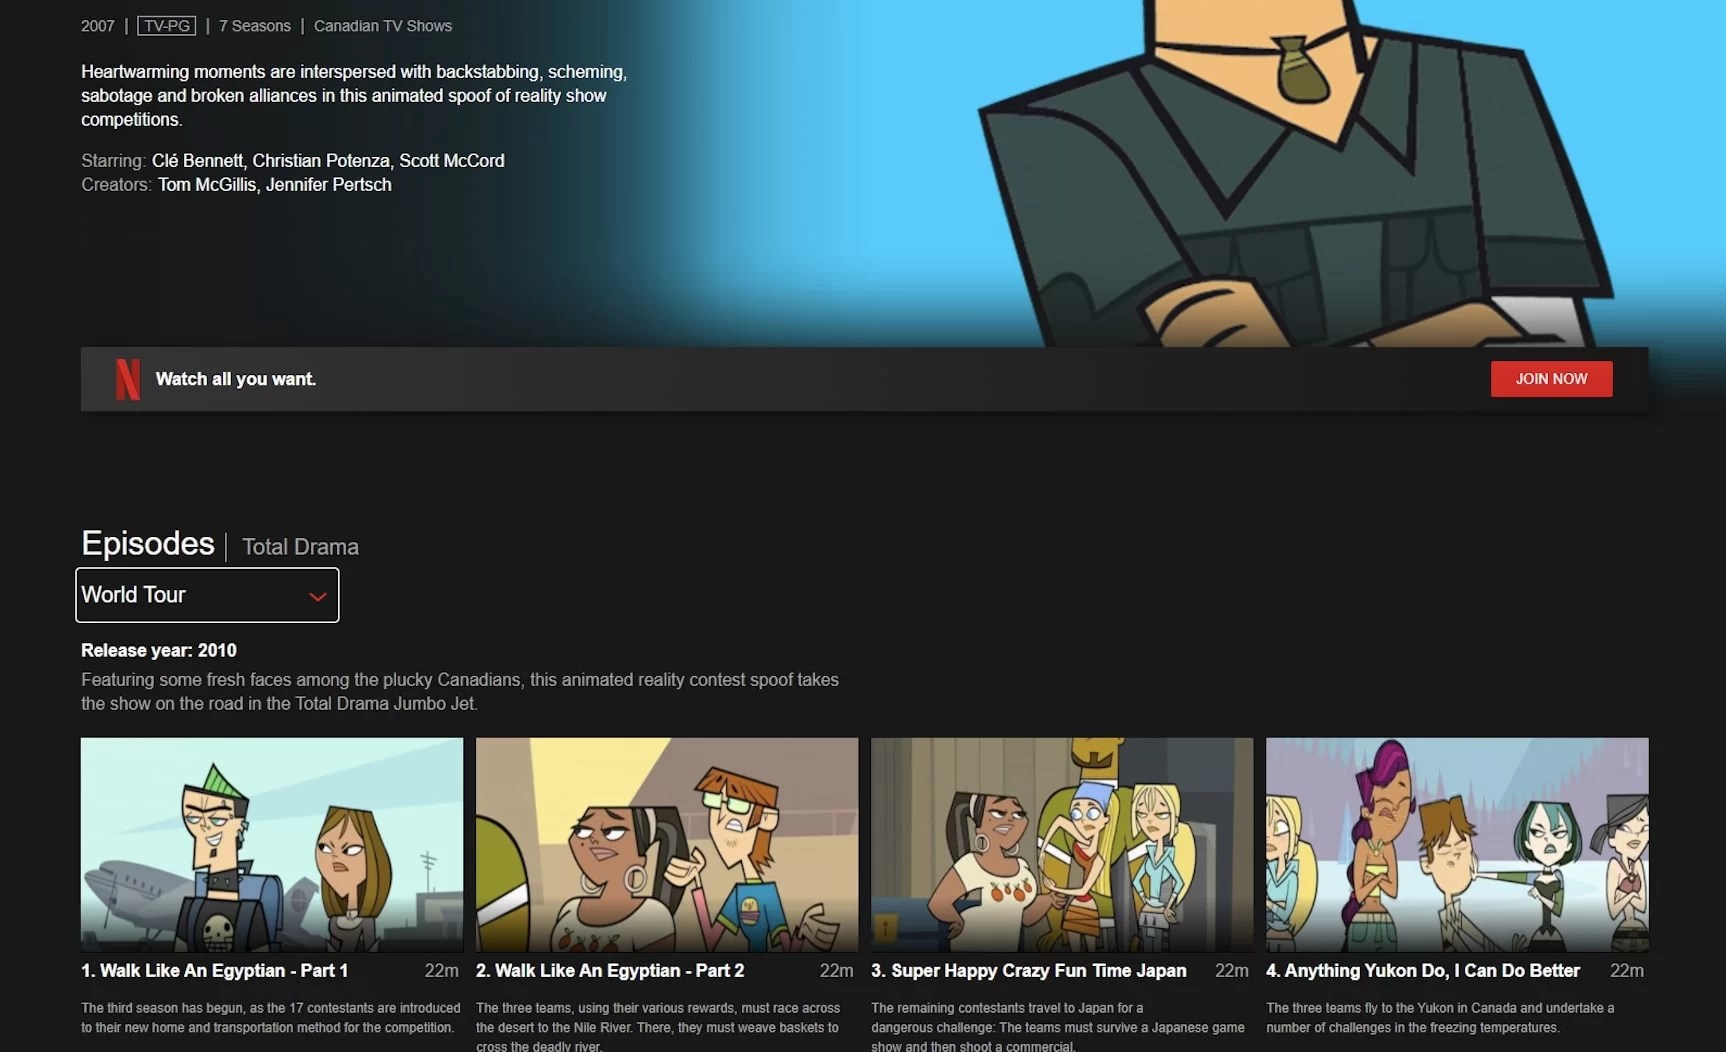The height and width of the screenshot is (1052, 1726).
Task: Open Anything Yukon Do episode thumbnail
Action: 1457,845
